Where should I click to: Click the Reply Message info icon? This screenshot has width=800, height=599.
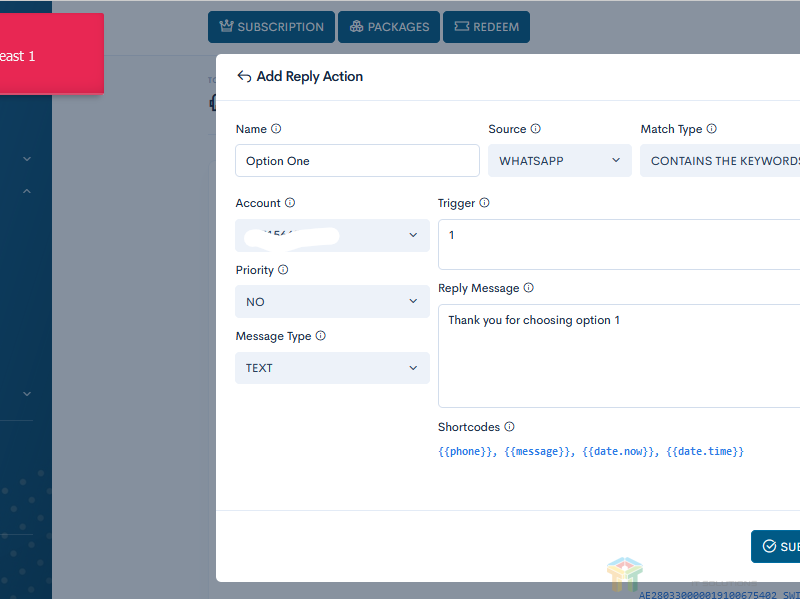[529, 288]
